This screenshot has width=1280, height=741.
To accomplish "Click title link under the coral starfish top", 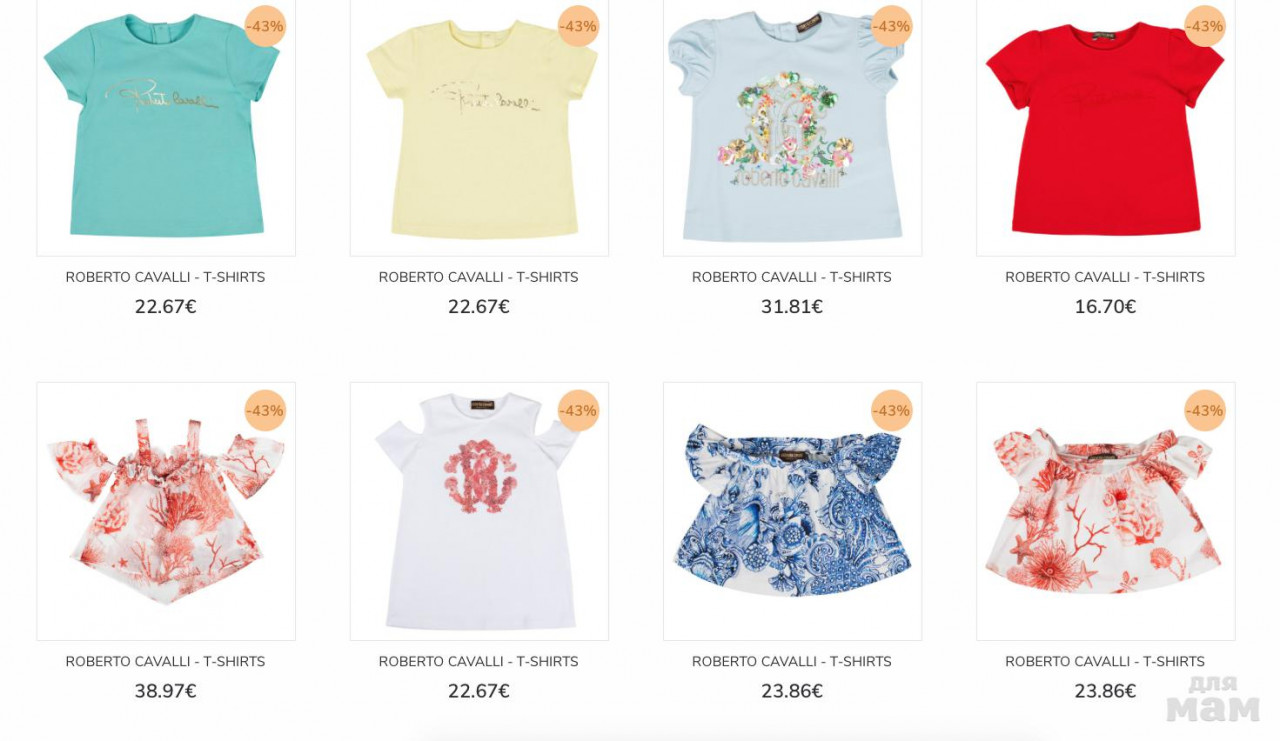I will [1105, 661].
